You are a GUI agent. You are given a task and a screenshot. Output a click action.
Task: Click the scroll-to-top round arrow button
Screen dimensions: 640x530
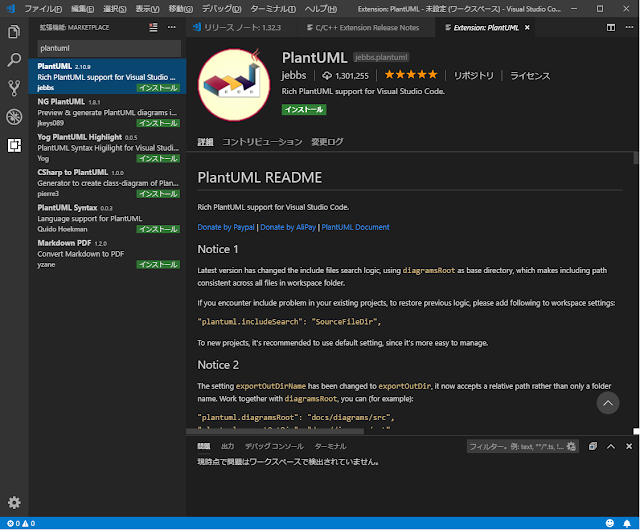[x=608, y=403]
